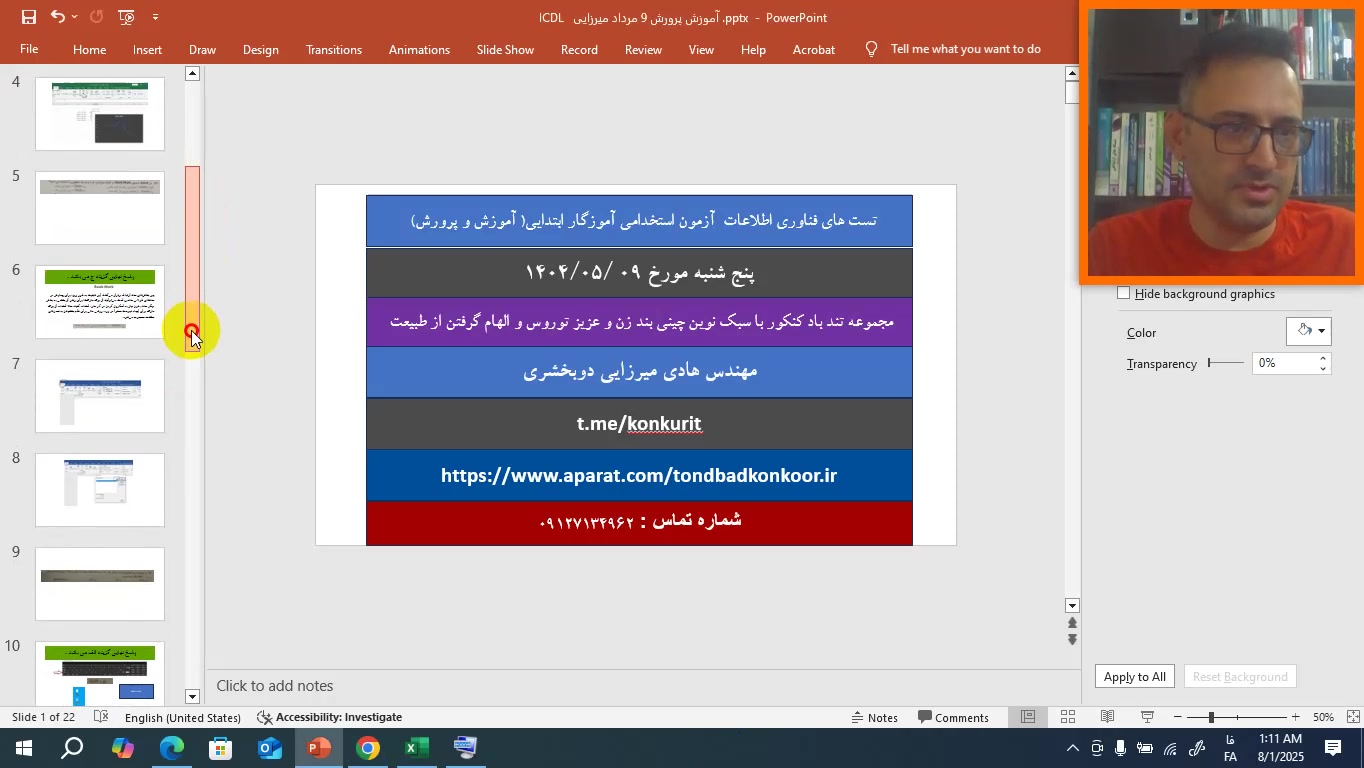This screenshot has height=768, width=1364.
Task: Click the slide editor scroll-up arrow
Action: [x=1072, y=73]
